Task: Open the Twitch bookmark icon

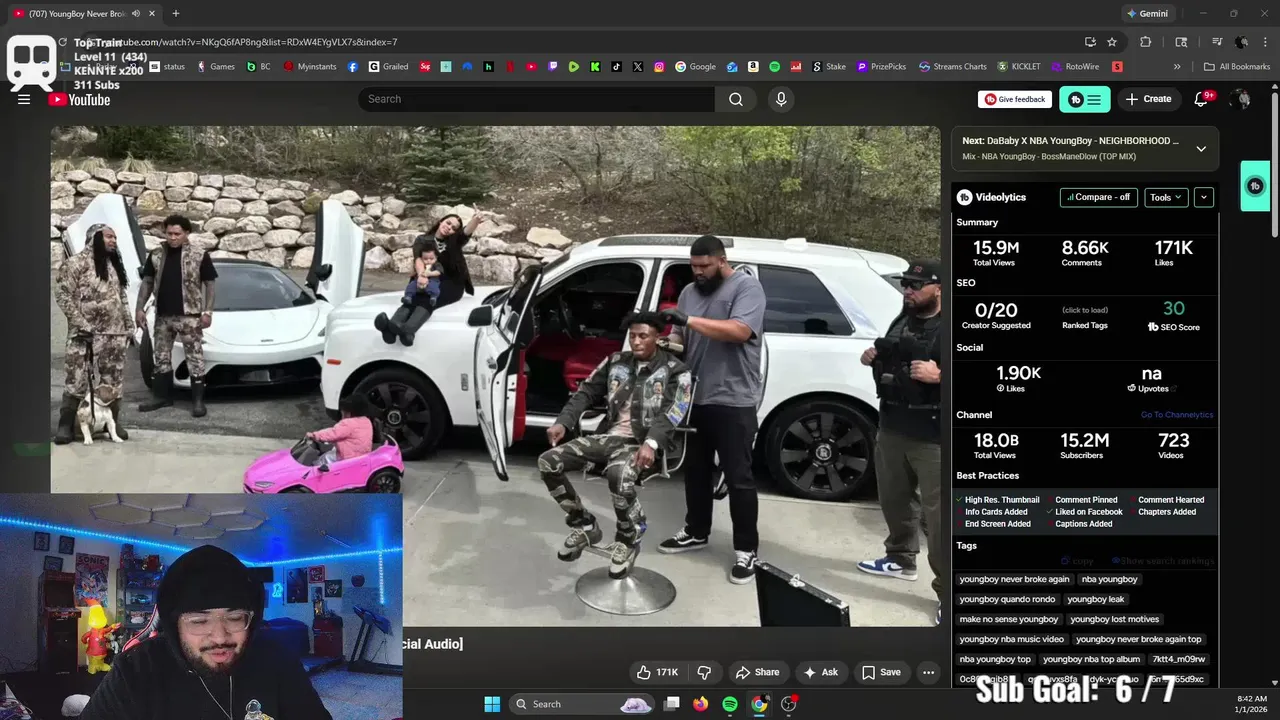Action: (x=553, y=67)
